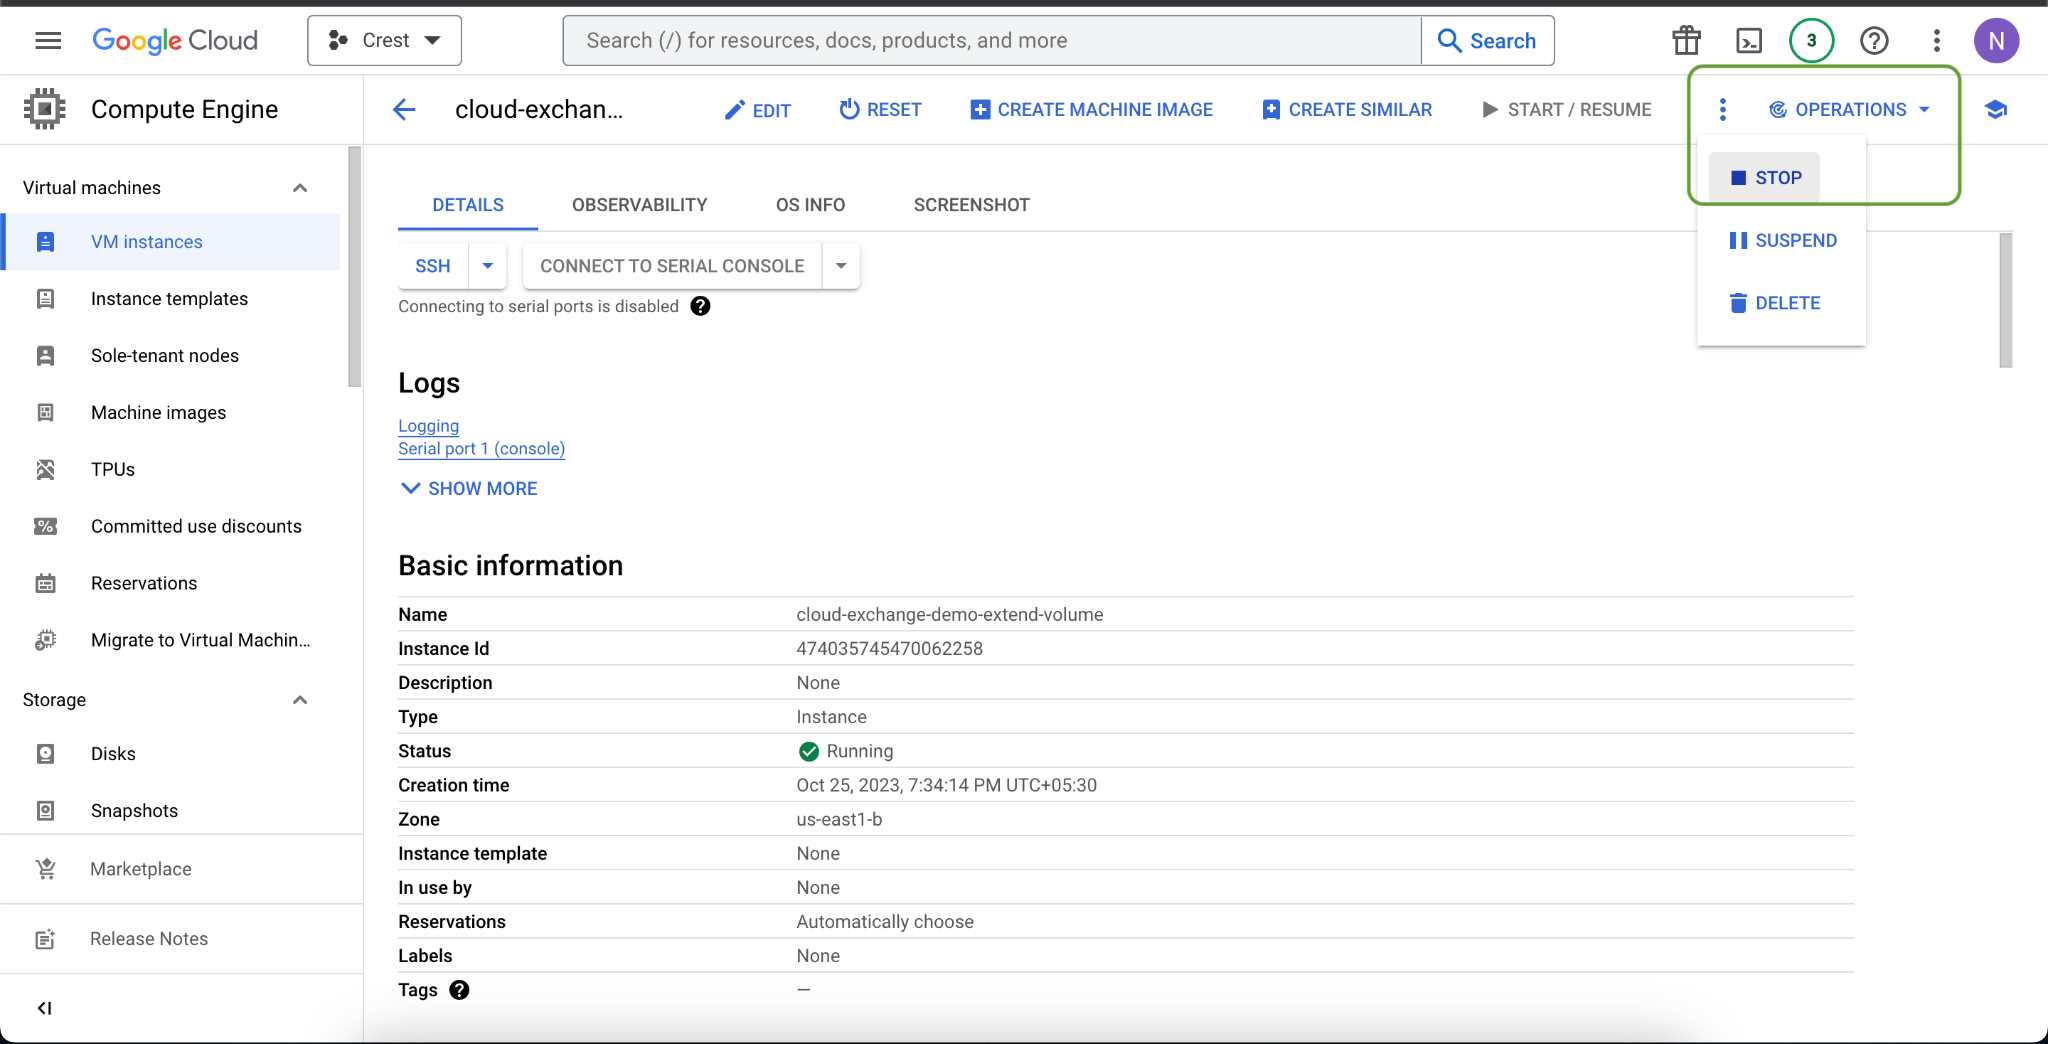The width and height of the screenshot is (2048, 1044).
Task: Switch to the OBSERVABILITY tab
Action: 640,205
